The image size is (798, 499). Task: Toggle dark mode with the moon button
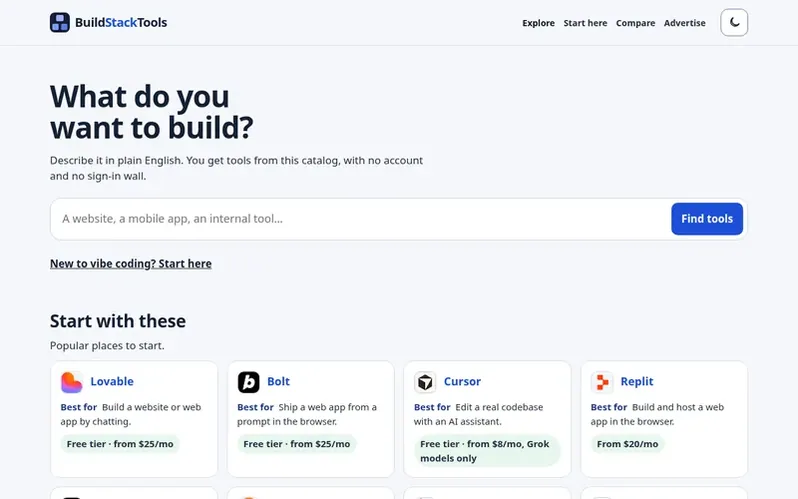pyautogui.click(x=734, y=22)
